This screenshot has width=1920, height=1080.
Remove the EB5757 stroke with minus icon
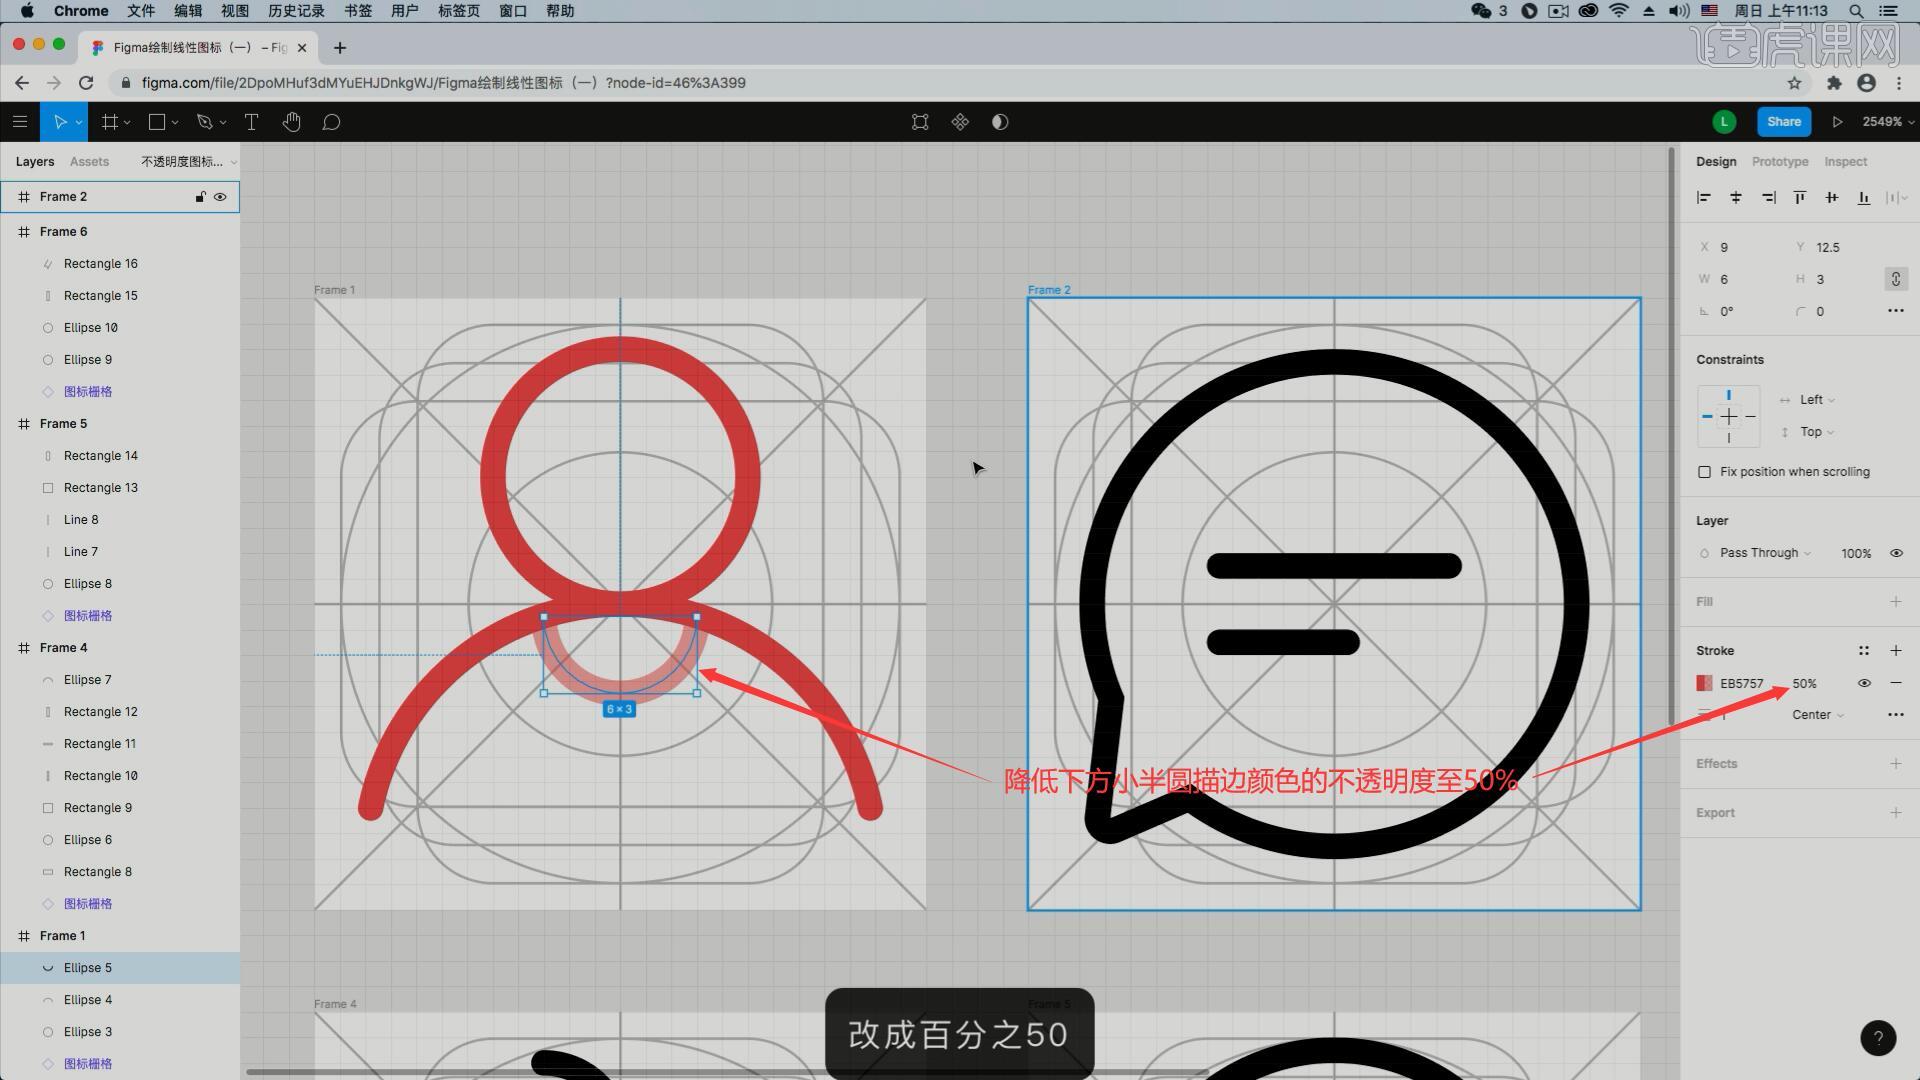pyautogui.click(x=1896, y=683)
